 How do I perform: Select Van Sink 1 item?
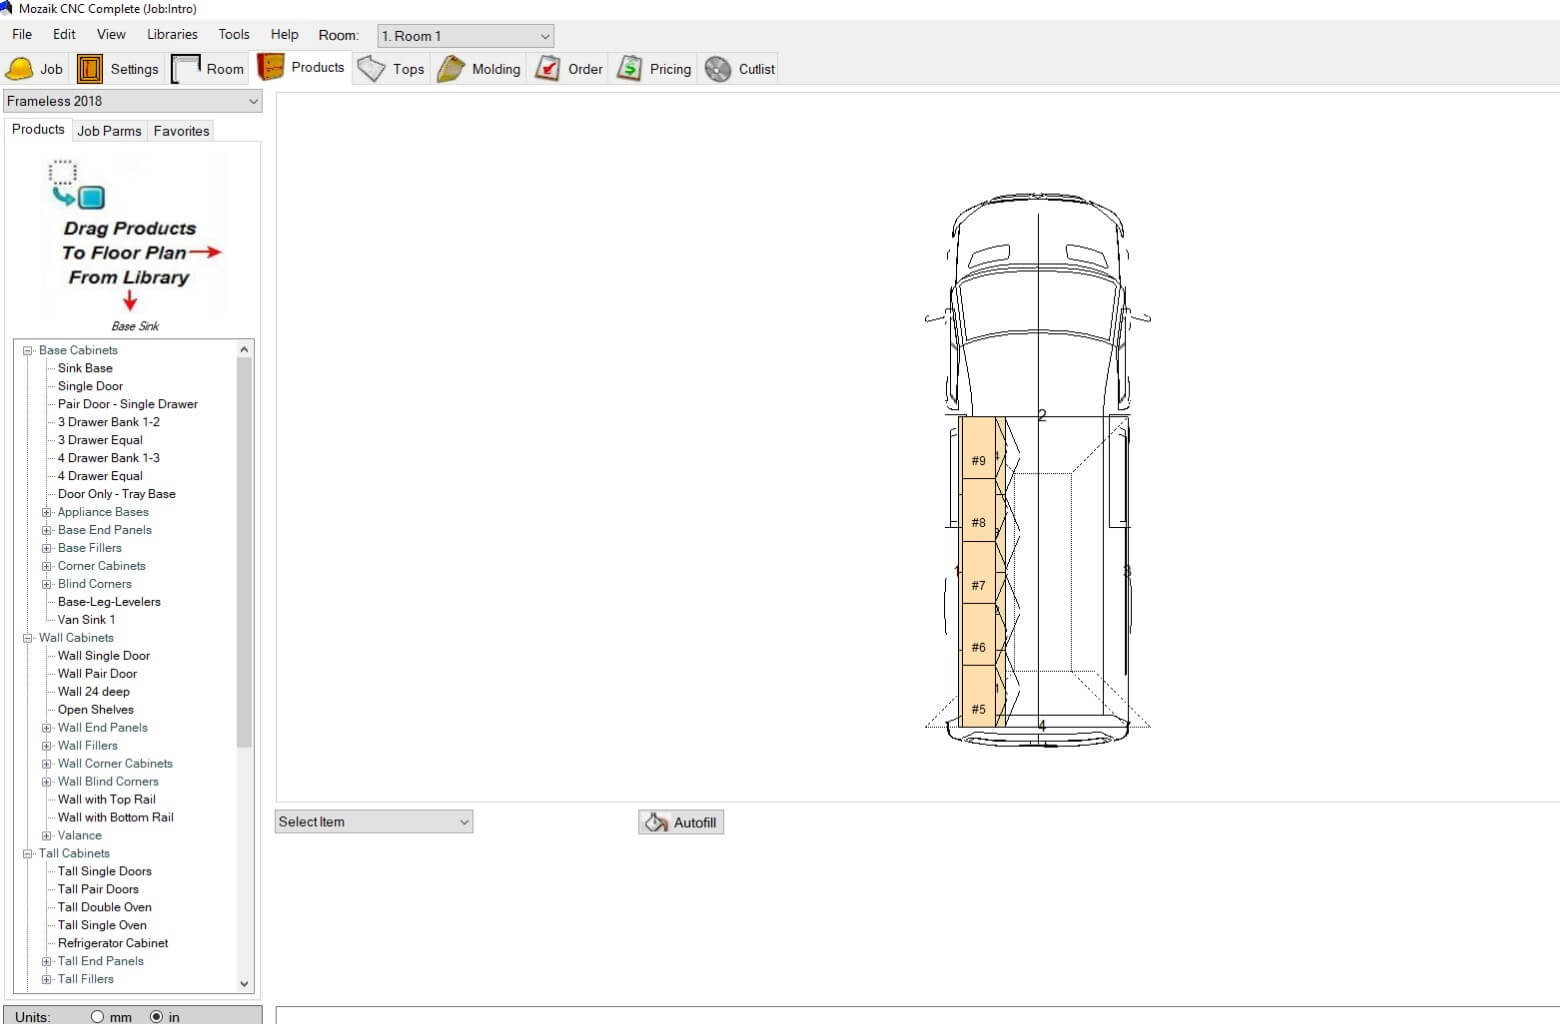click(86, 620)
